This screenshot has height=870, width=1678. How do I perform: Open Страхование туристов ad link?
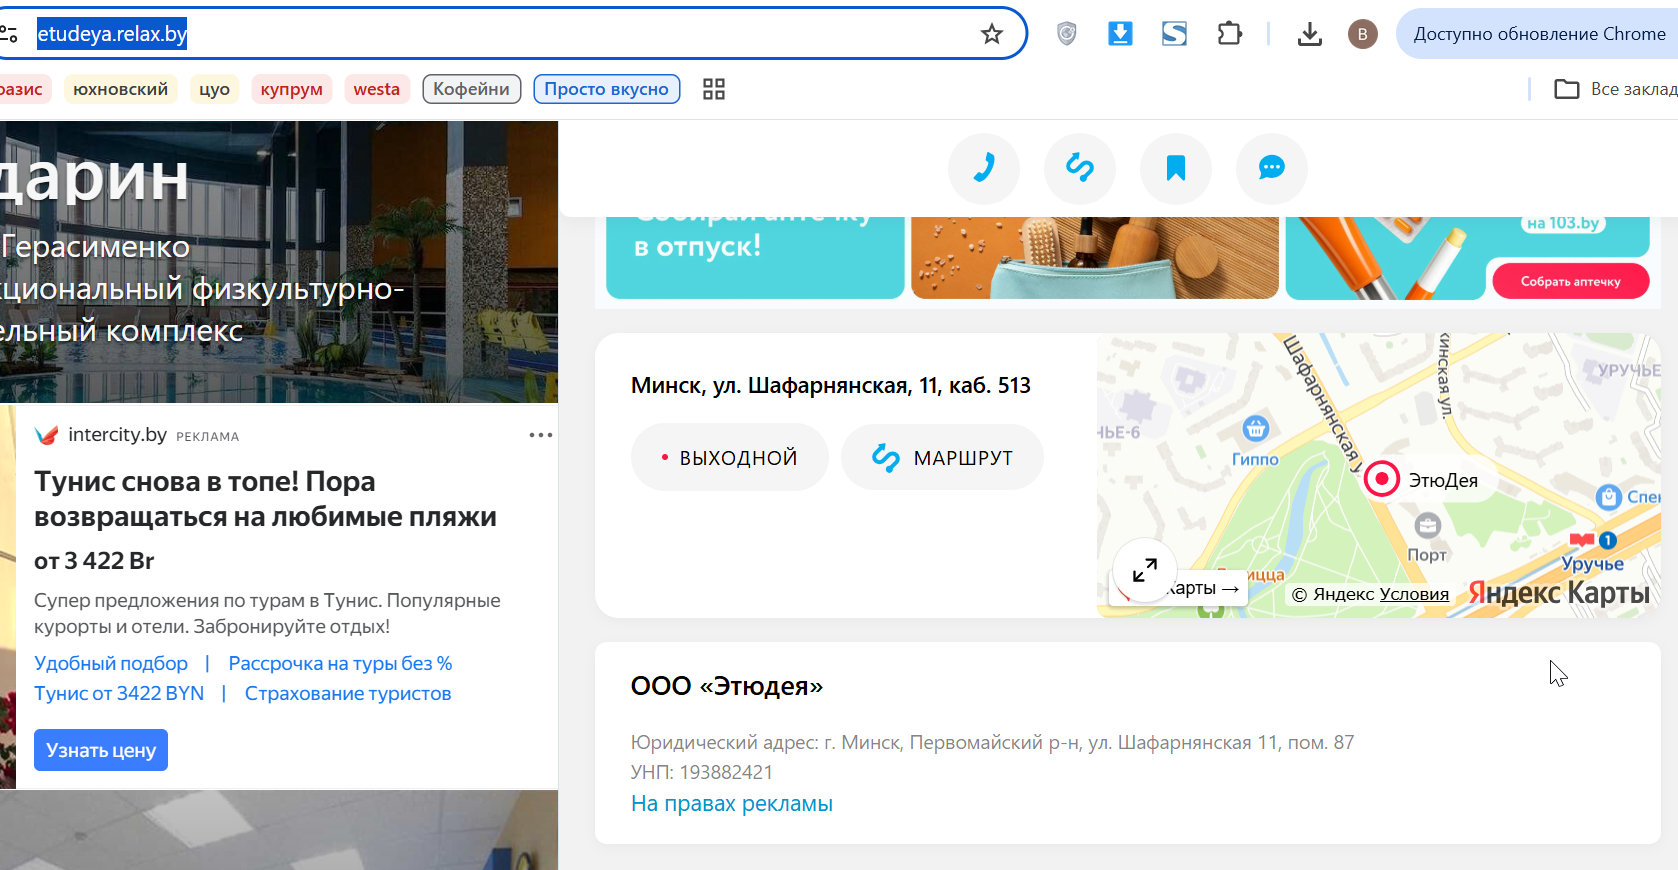click(348, 693)
